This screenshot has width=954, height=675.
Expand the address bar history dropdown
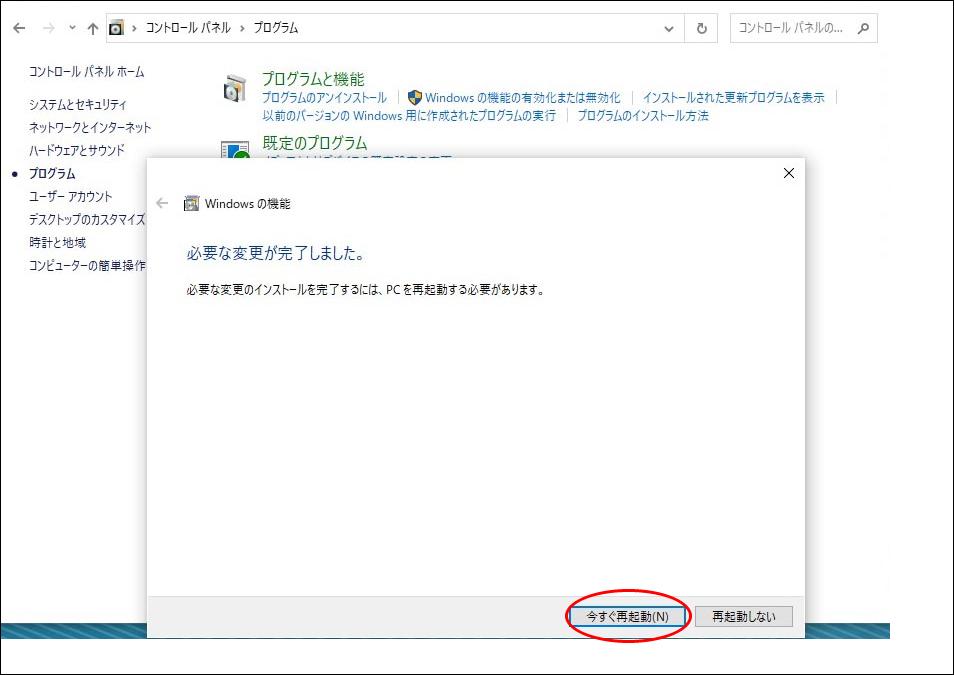pos(669,29)
